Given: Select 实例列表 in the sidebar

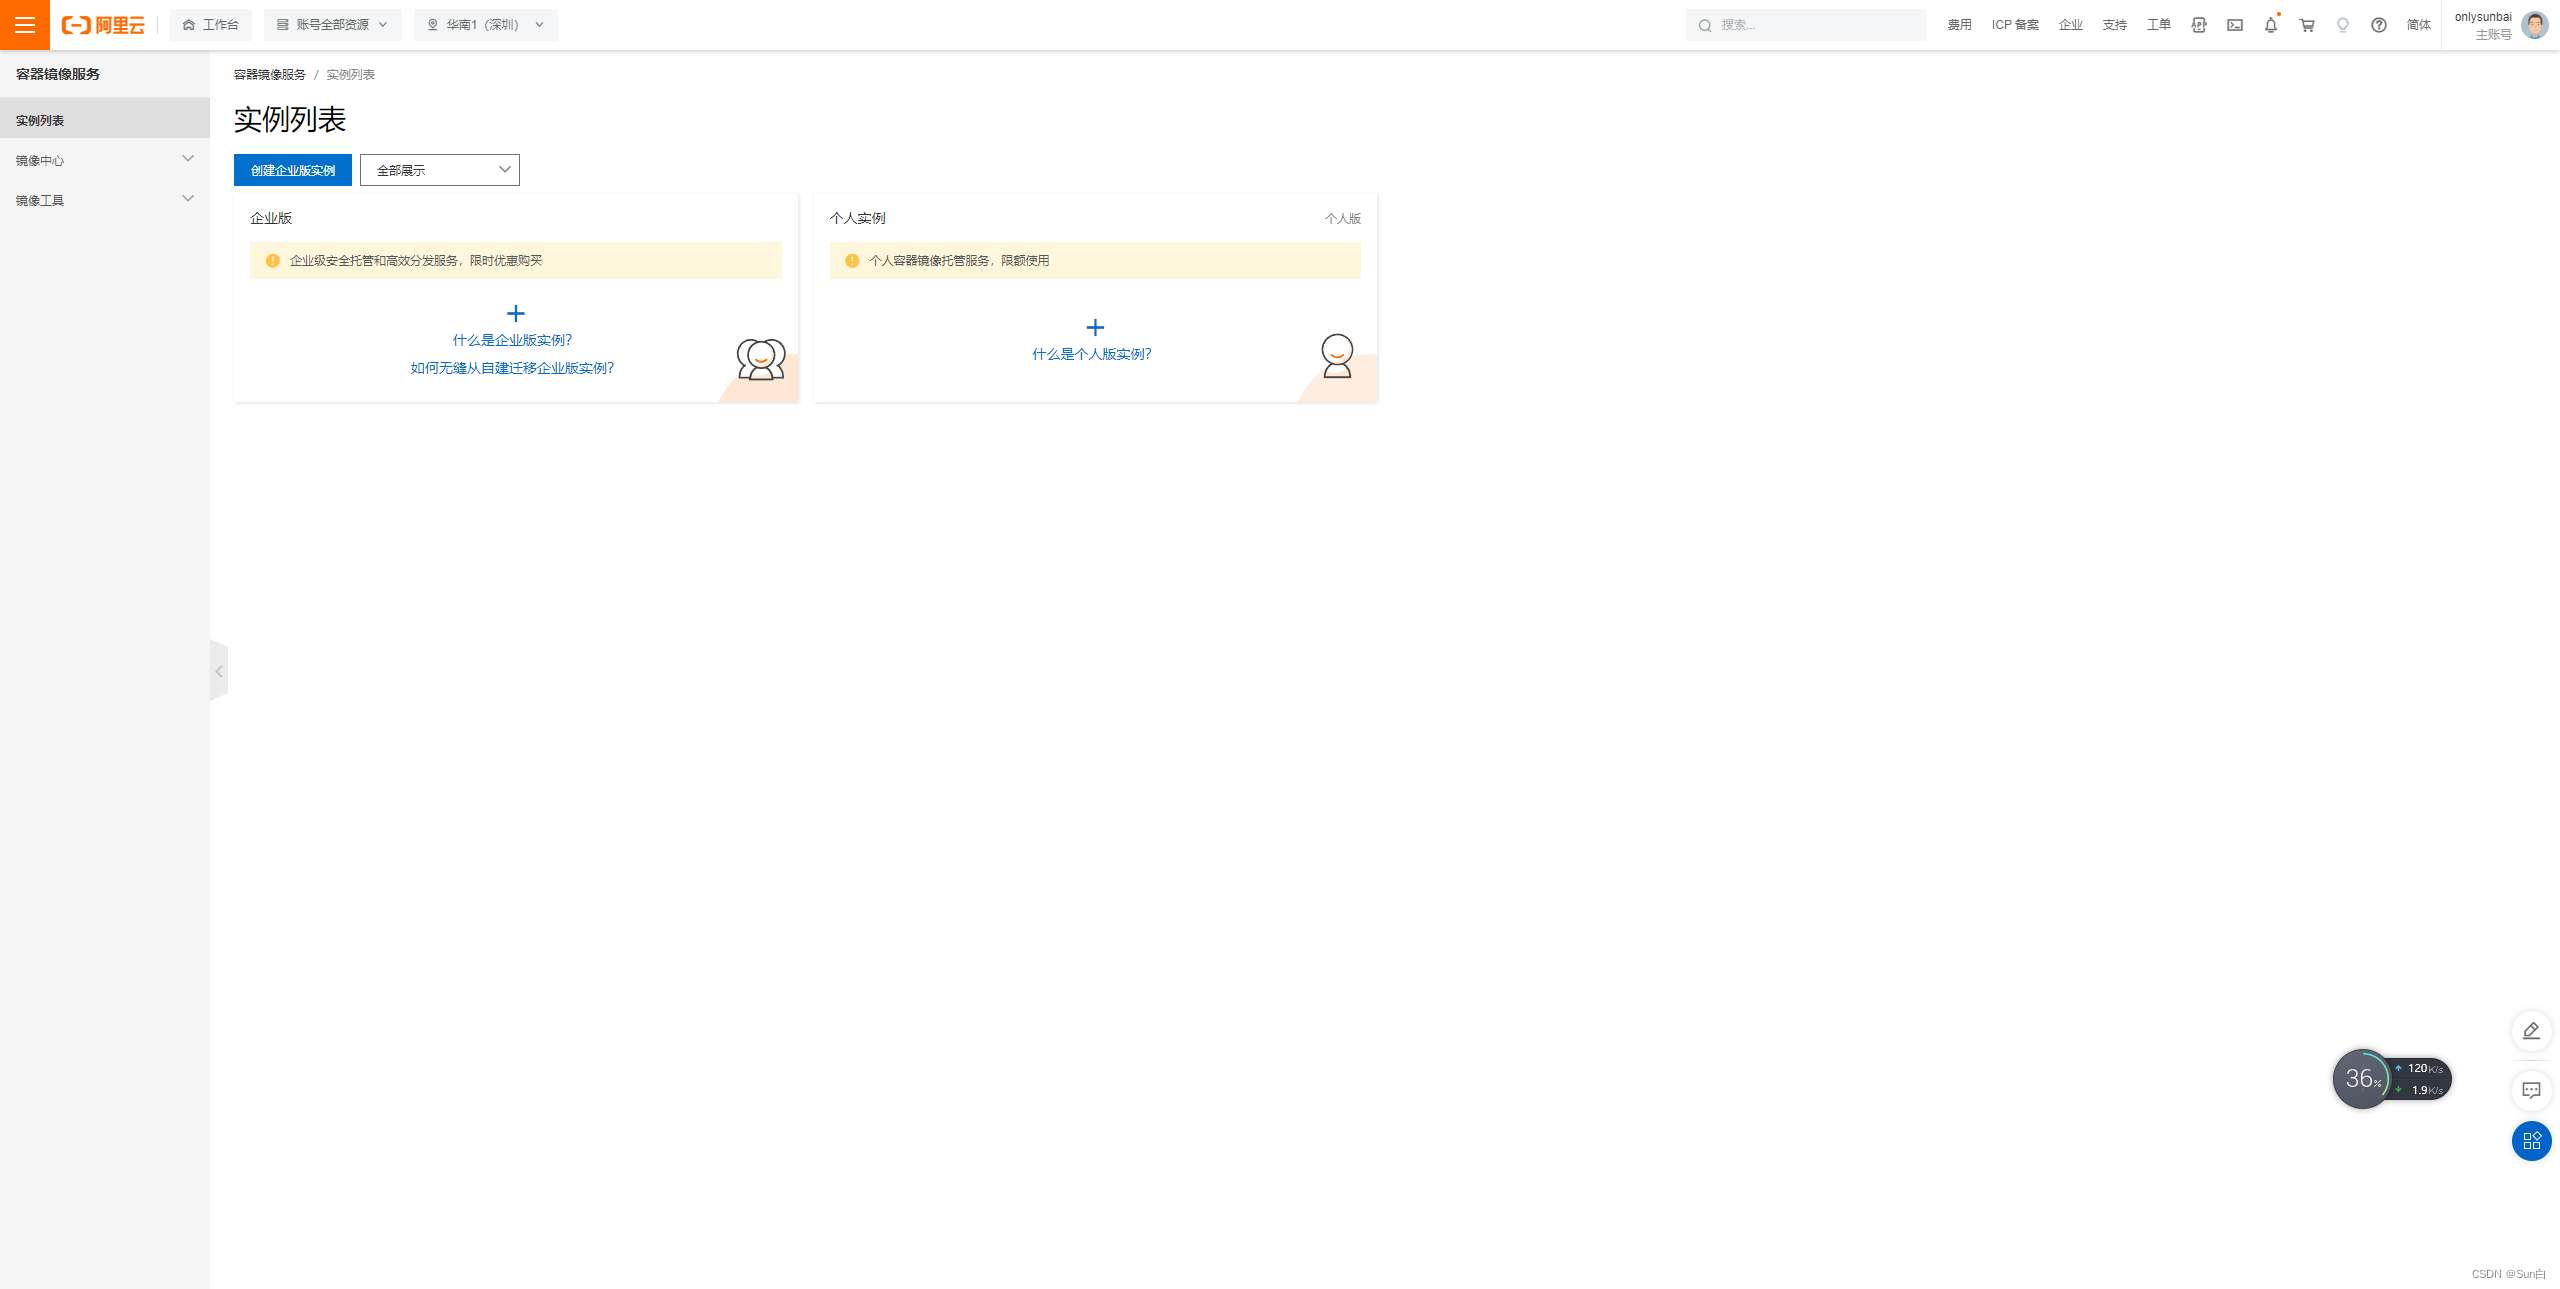Looking at the screenshot, I should [40, 120].
